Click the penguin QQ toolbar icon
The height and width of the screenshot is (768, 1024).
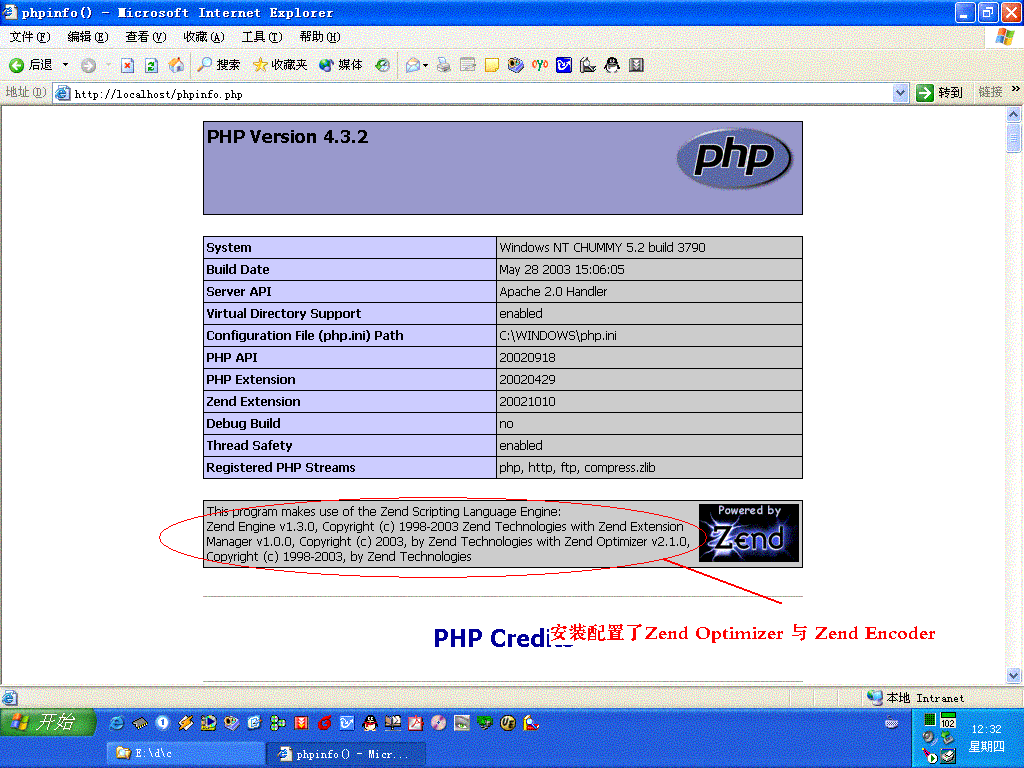tap(612, 65)
